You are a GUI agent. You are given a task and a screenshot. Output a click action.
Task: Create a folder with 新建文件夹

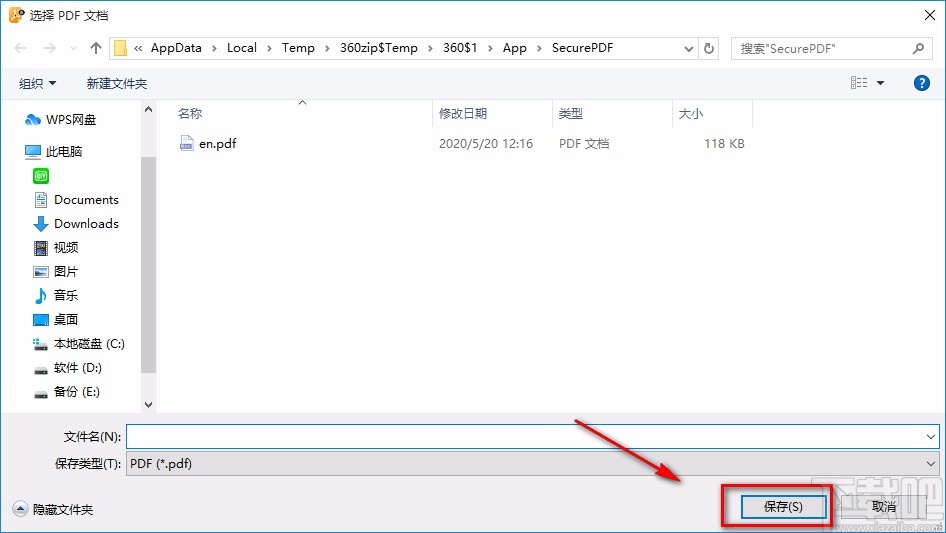(x=116, y=83)
